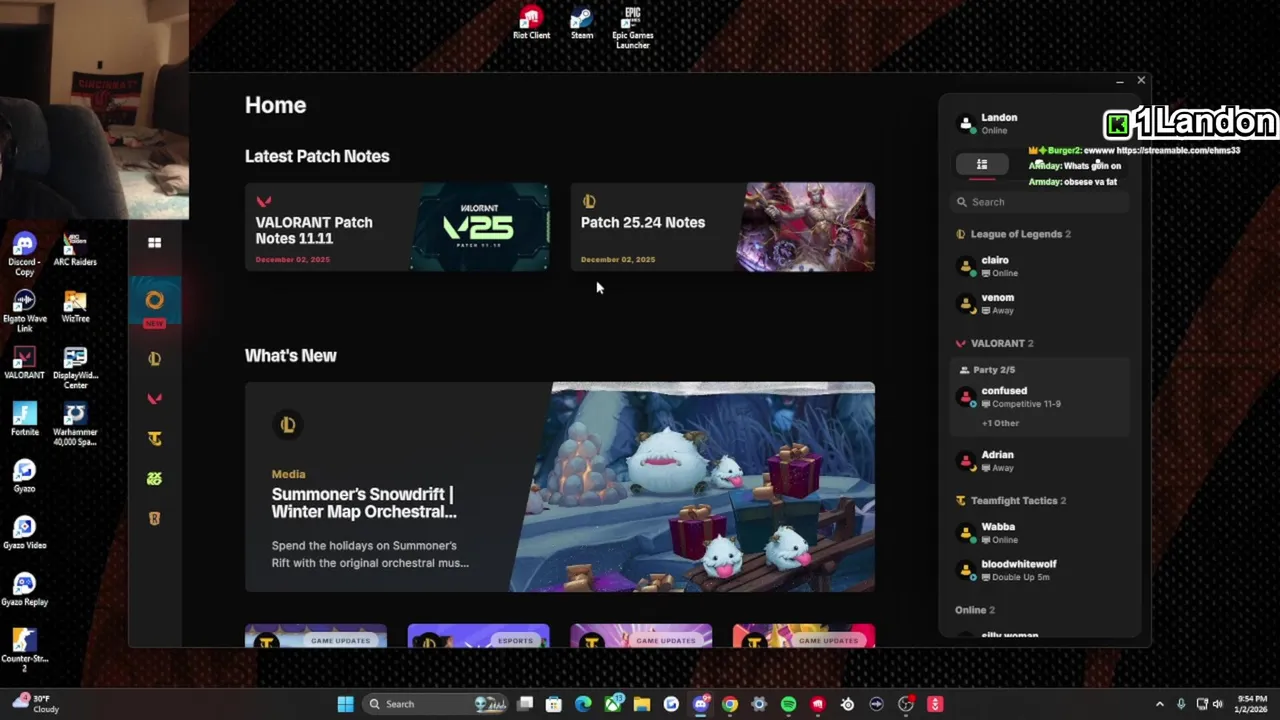This screenshot has height=720, width=1280.
Task: Open Microsoft Edge from the taskbar
Action: (x=583, y=704)
